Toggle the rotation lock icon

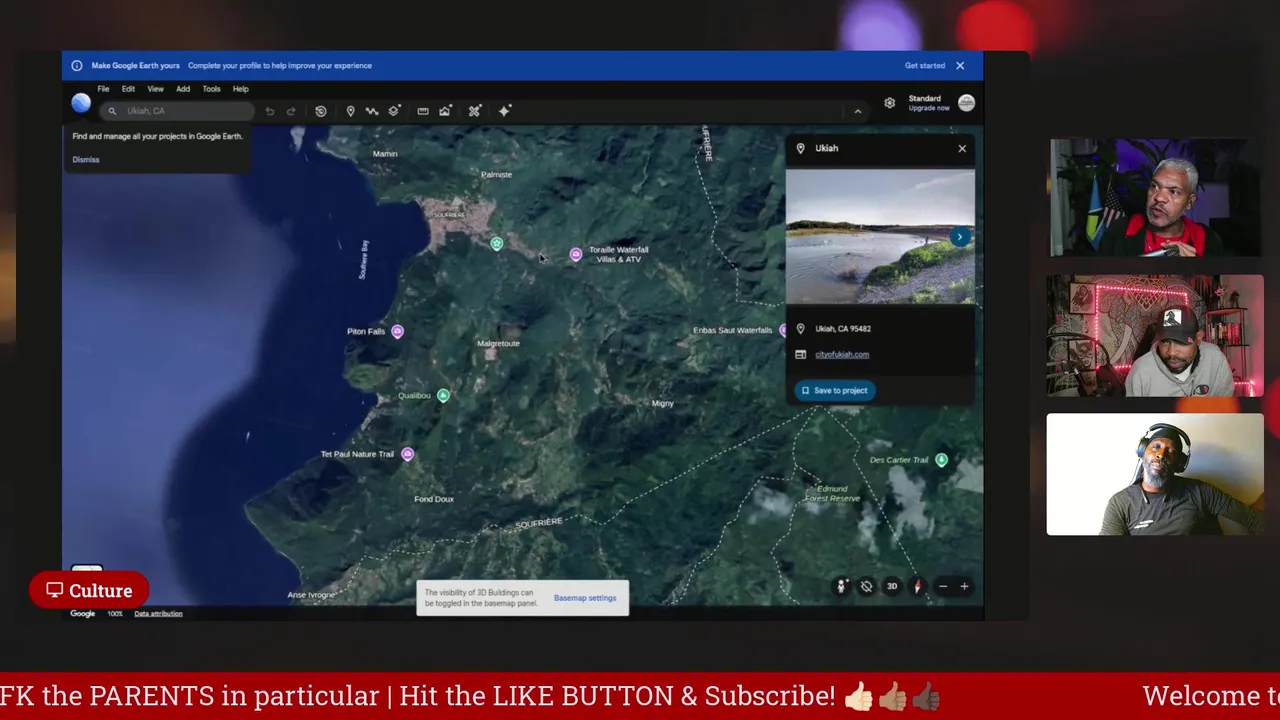(866, 587)
